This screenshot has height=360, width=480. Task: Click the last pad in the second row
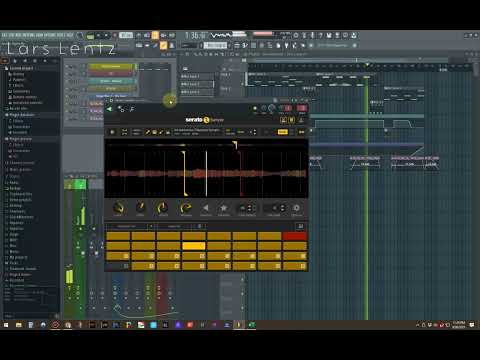[x=295, y=246]
